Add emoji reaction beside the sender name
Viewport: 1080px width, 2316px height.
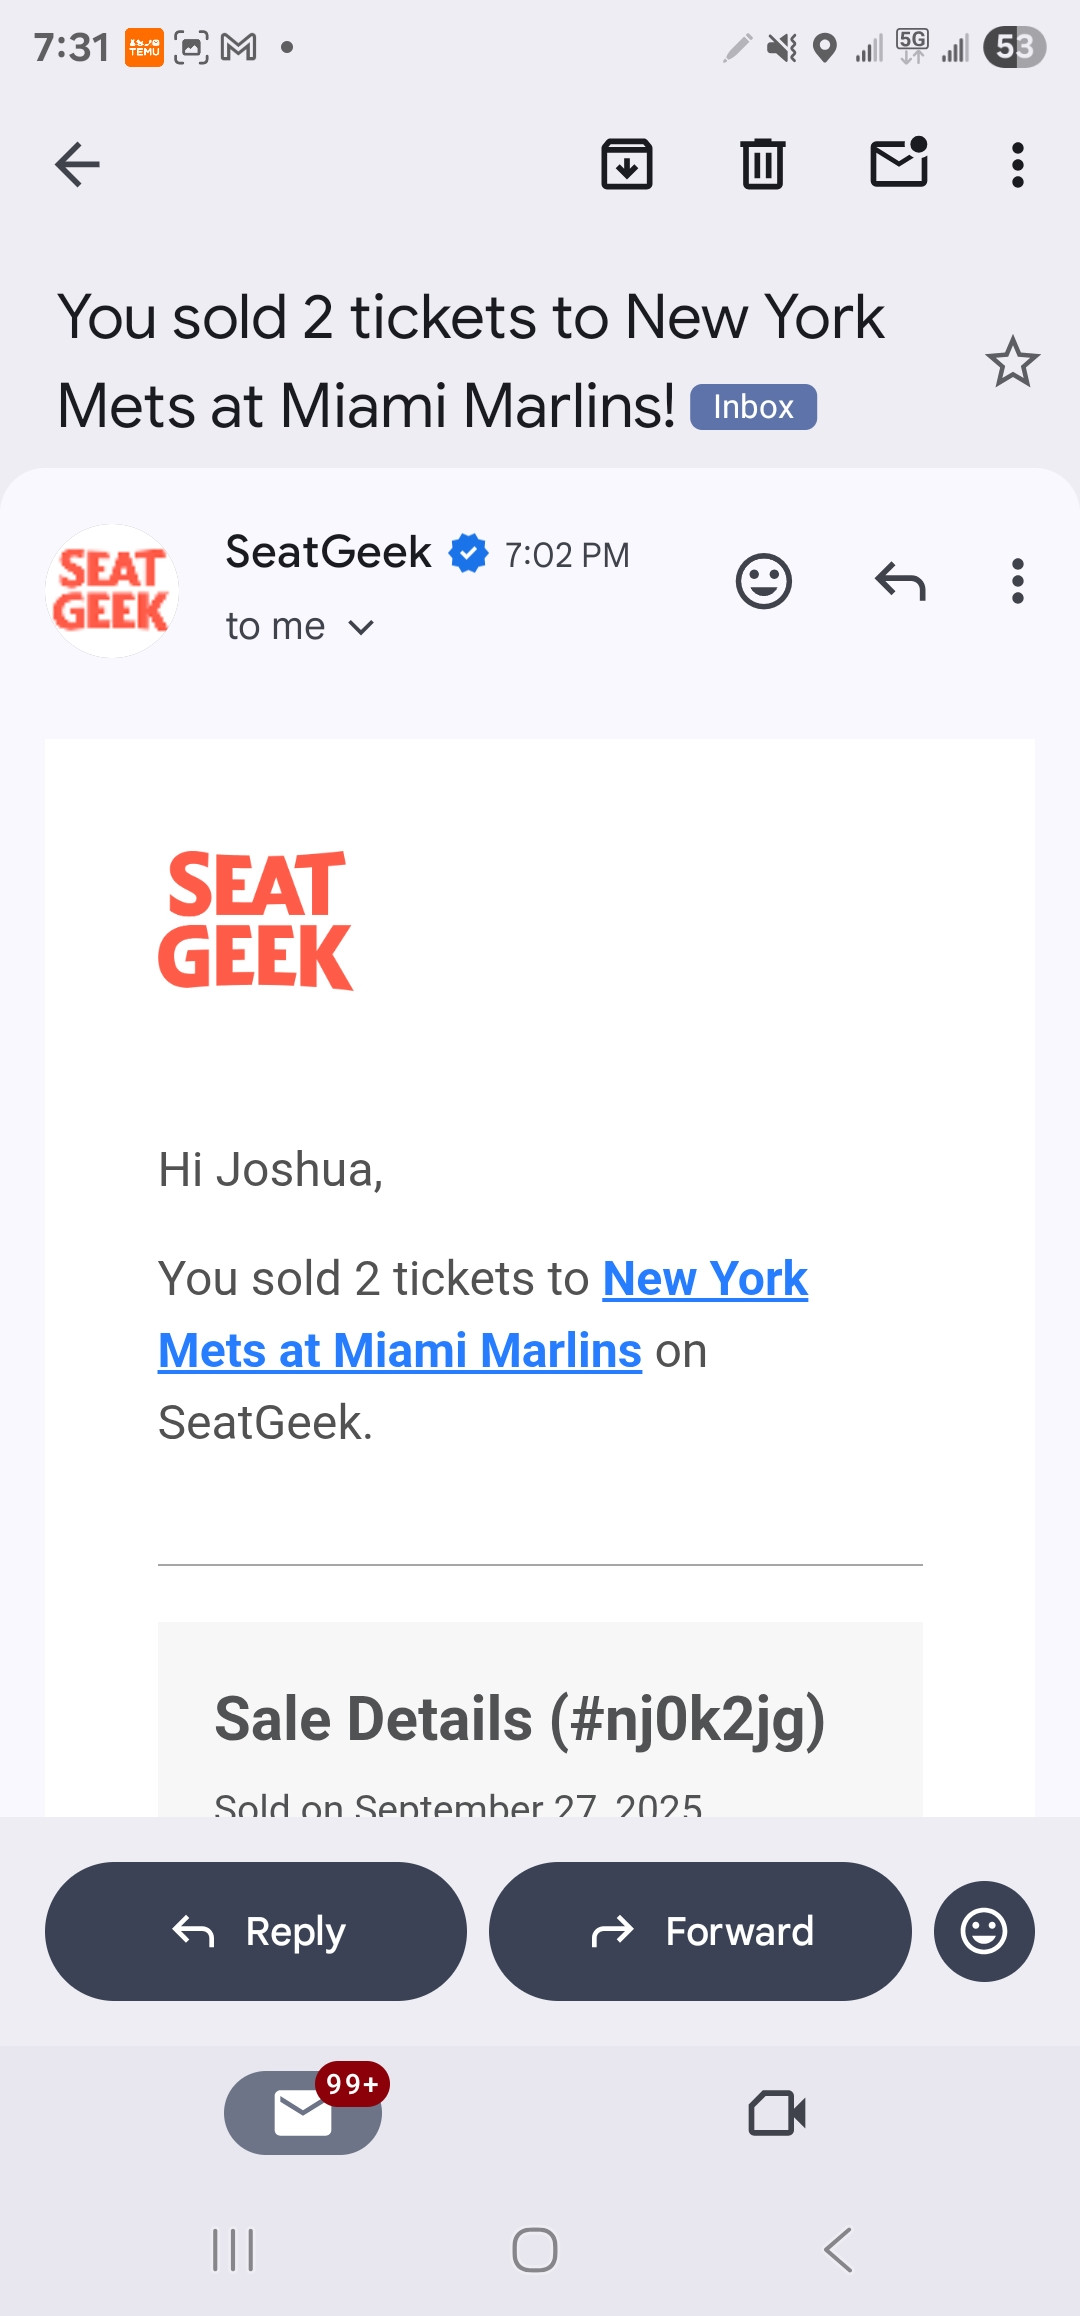tap(764, 581)
